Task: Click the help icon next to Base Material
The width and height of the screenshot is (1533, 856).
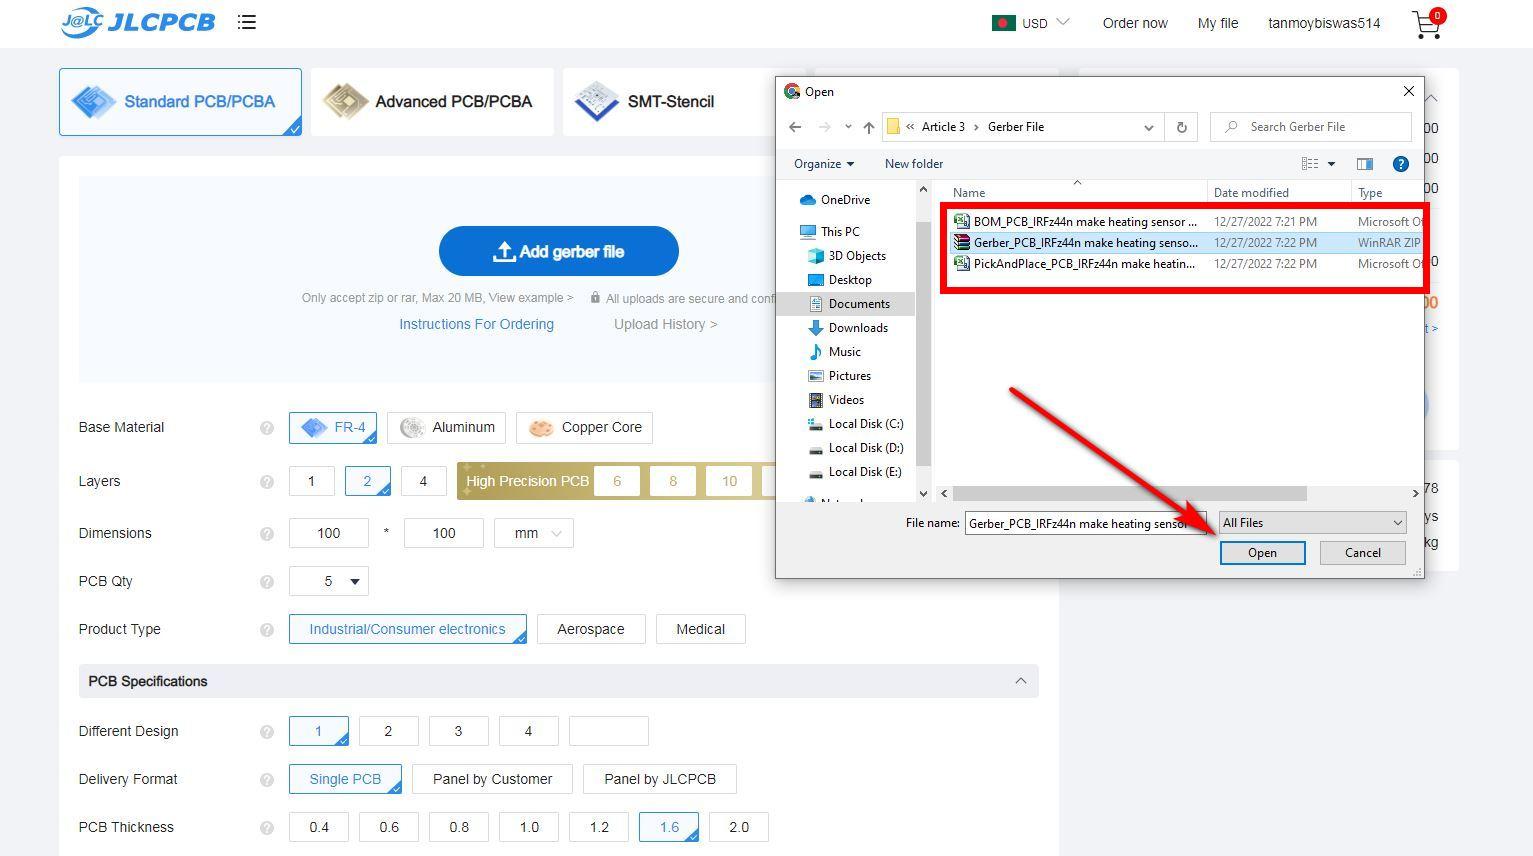Action: (x=267, y=428)
